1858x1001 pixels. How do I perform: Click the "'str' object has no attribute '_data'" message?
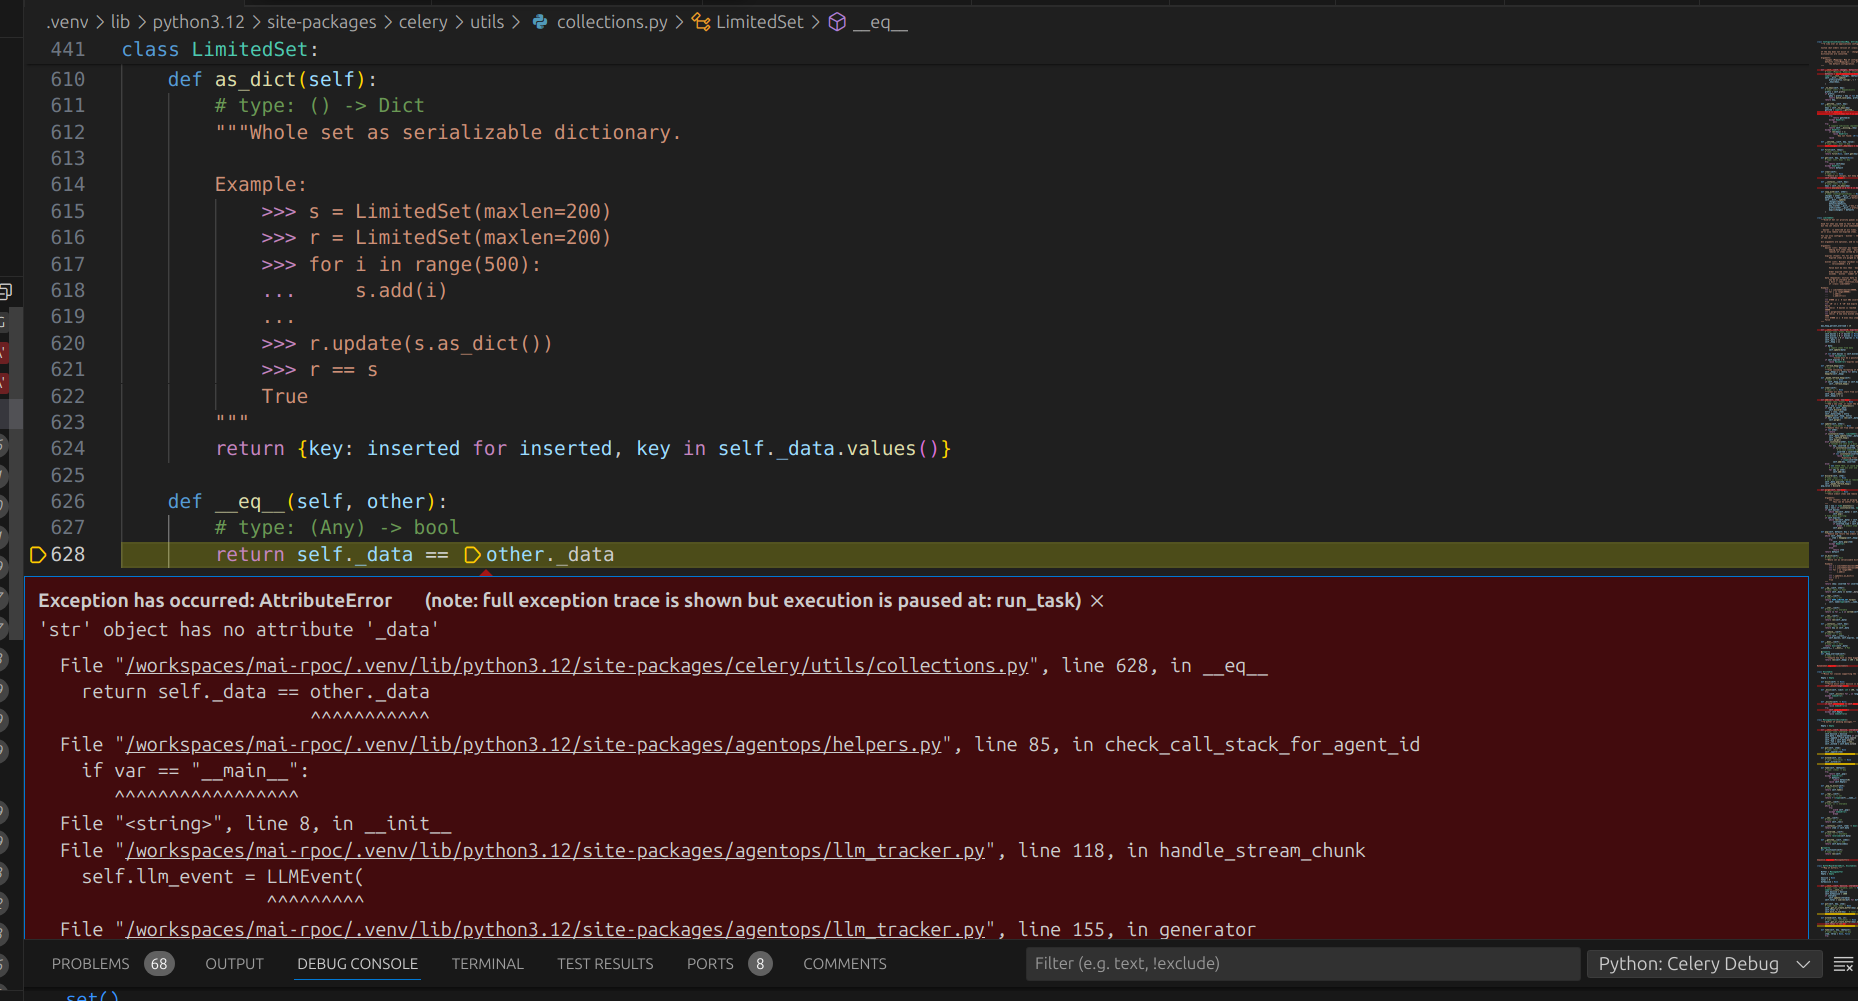point(238,630)
